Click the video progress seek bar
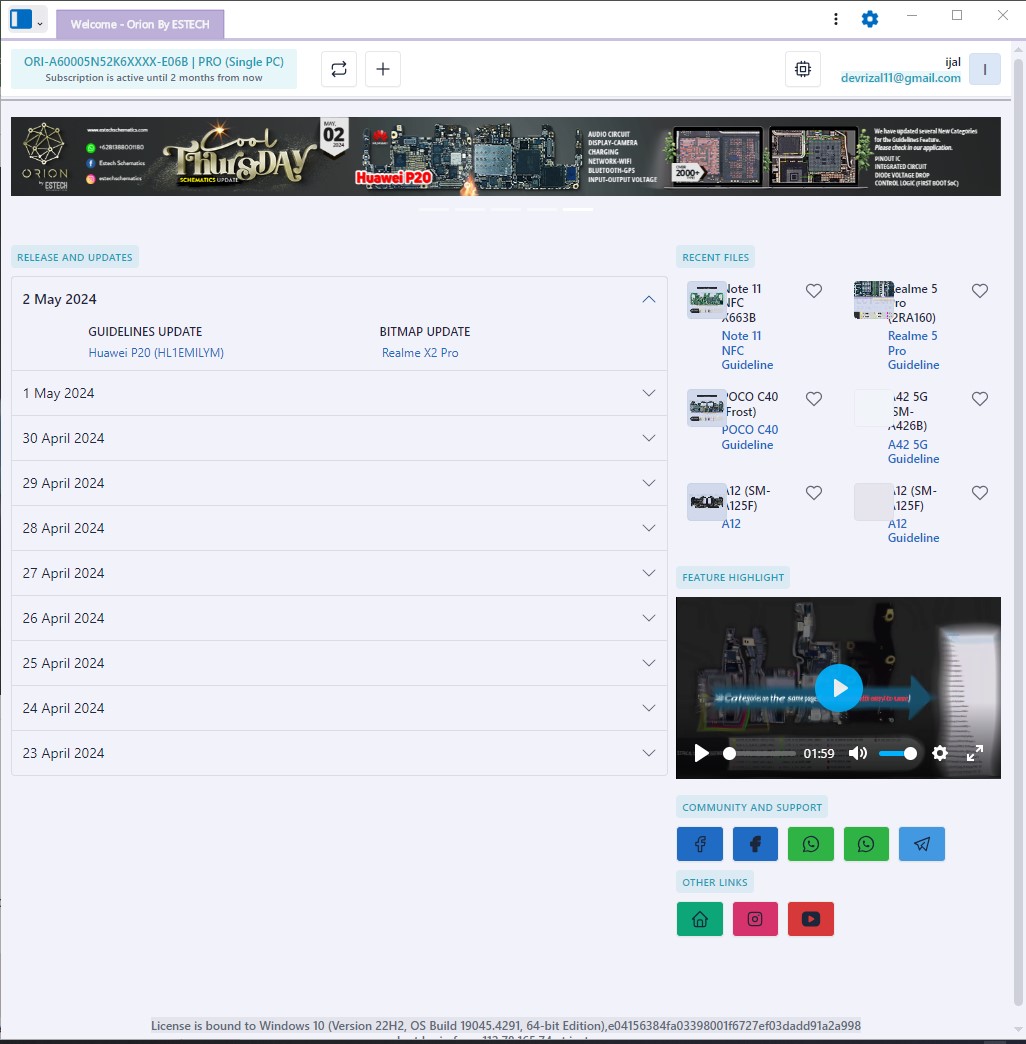 click(x=759, y=754)
